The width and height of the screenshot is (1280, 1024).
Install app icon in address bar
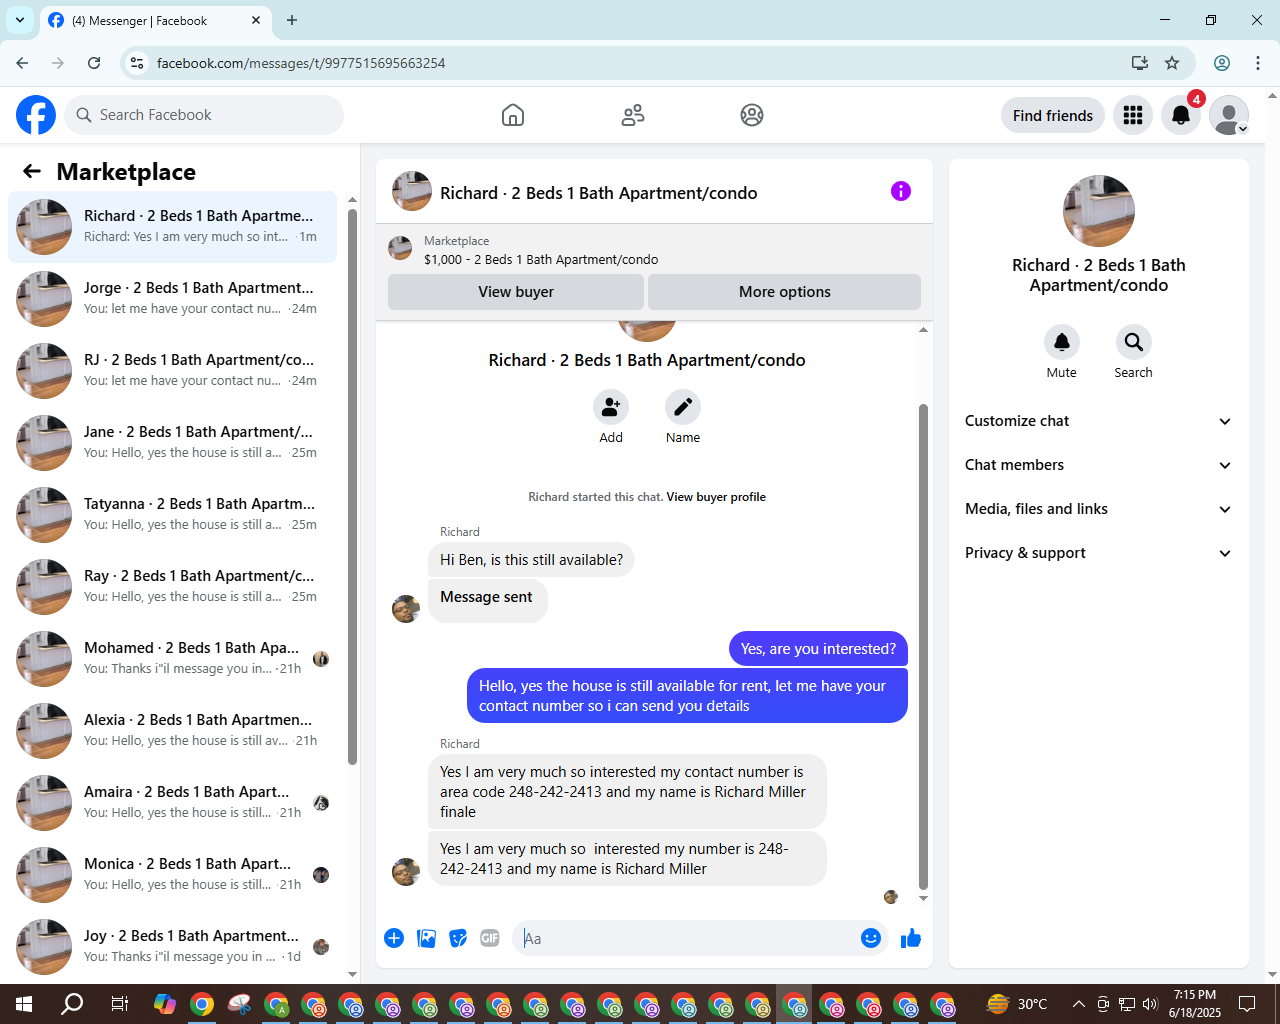click(1139, 63)
